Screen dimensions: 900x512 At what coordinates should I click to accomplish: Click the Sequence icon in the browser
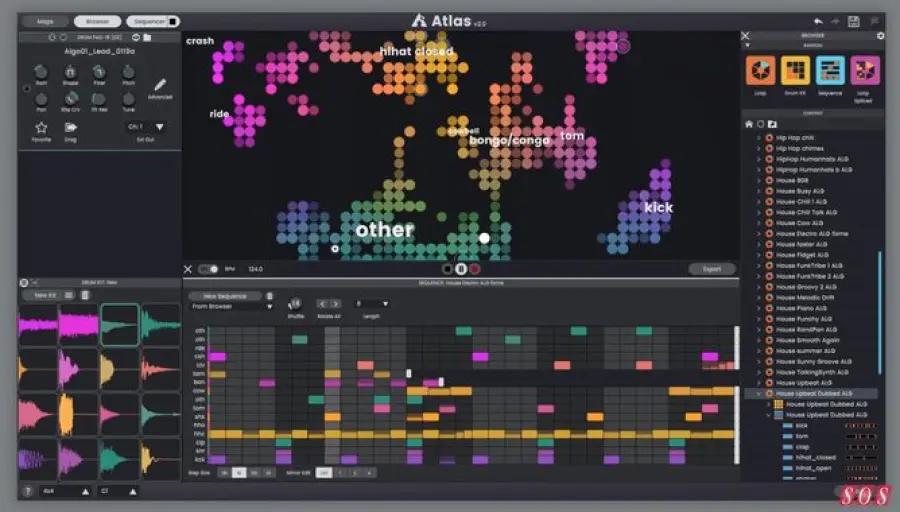click(829, 70)
